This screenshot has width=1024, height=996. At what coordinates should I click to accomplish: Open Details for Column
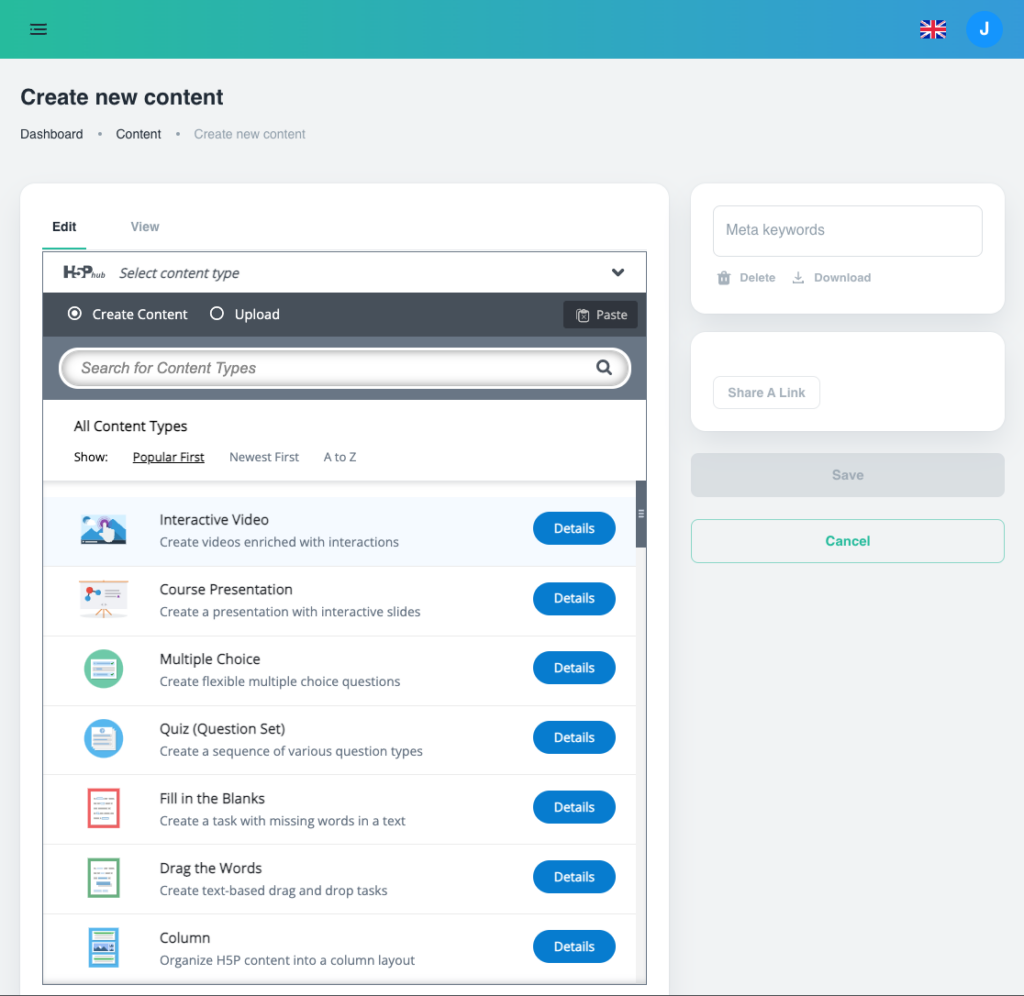(574, 946)
